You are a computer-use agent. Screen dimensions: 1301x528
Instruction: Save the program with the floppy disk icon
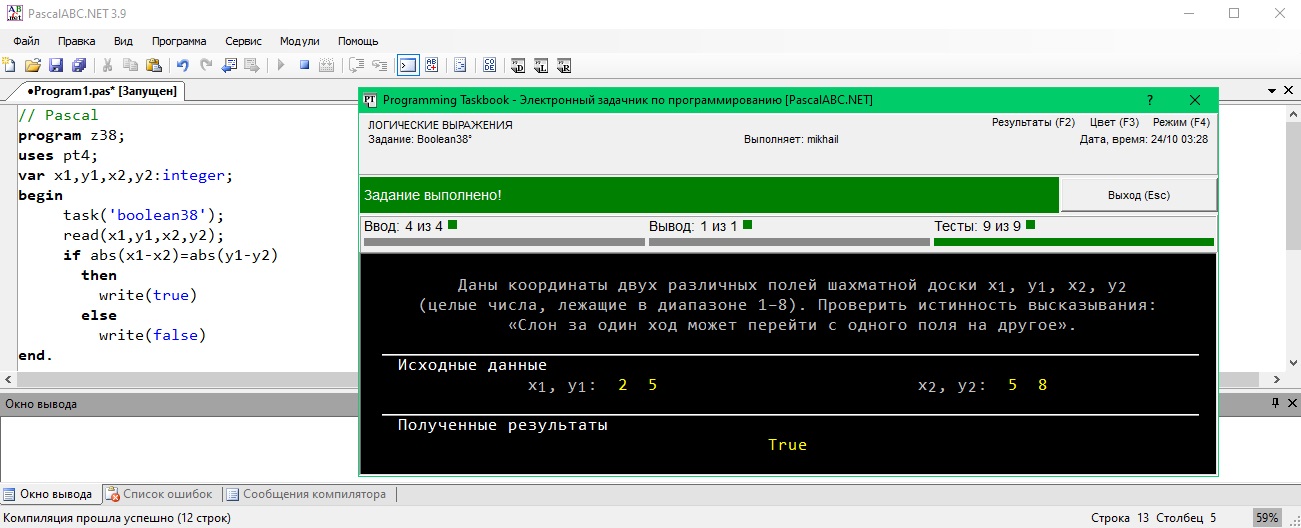pyautogui.click(x=55, y=66)
